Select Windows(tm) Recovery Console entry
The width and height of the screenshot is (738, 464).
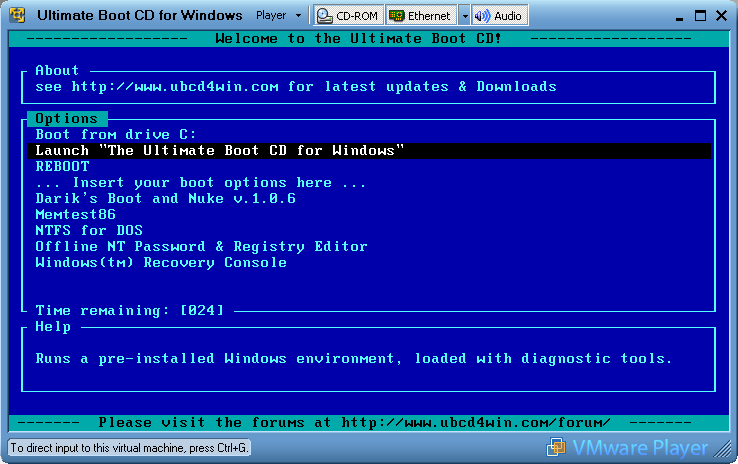point(161,263)
